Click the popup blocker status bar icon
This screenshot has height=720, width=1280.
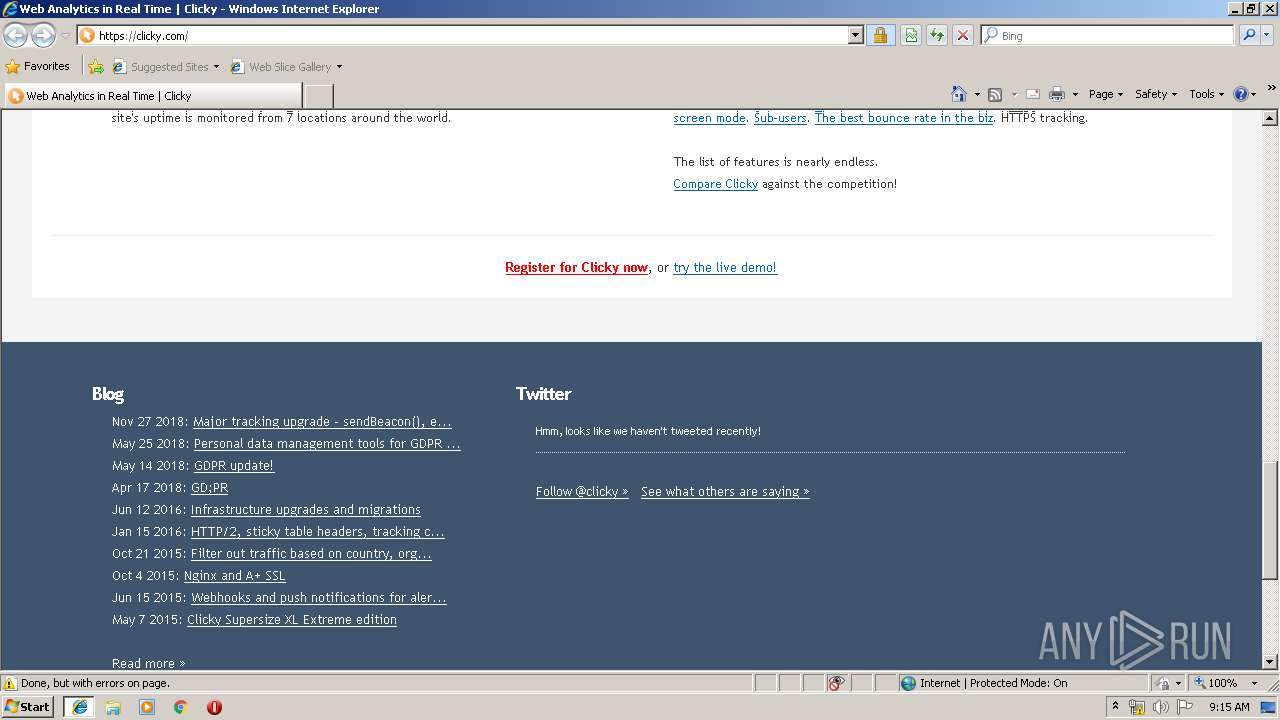coord(837,683)
